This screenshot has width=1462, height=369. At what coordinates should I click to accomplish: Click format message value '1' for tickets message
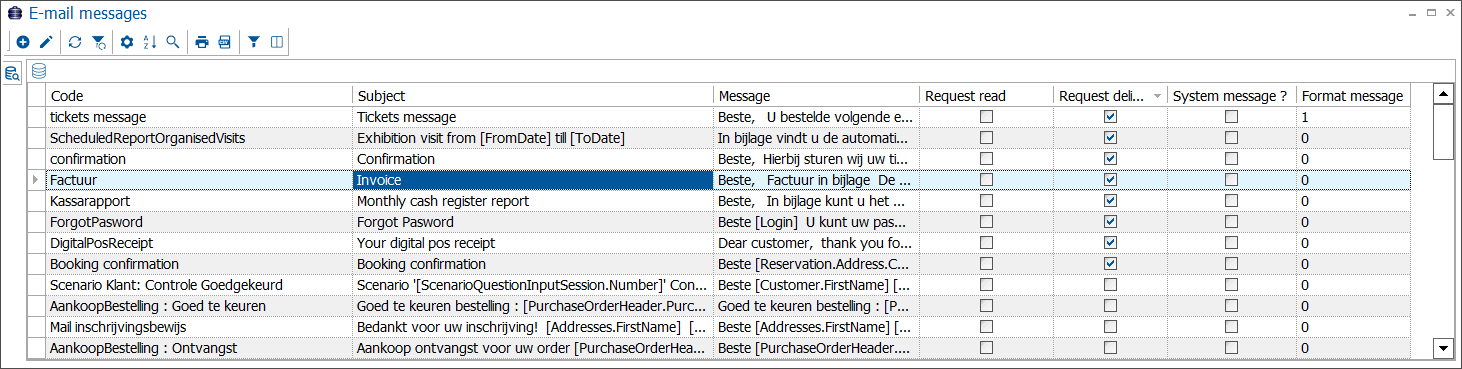click(1354, 117)
